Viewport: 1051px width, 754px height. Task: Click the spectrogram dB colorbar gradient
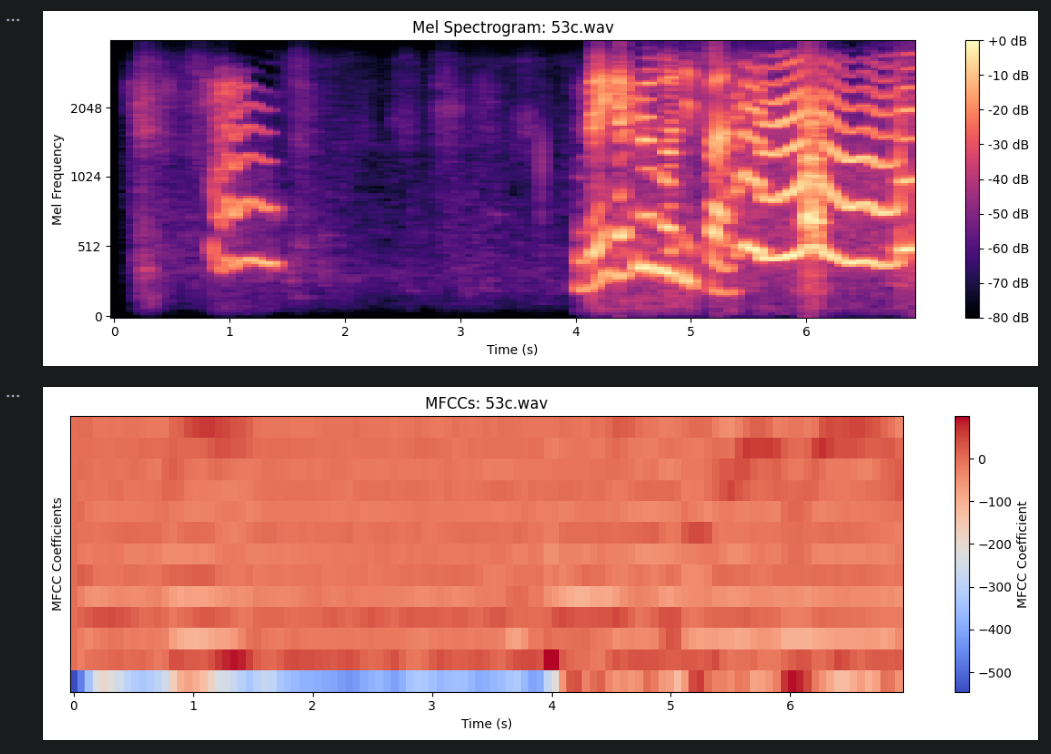[973, 179]
